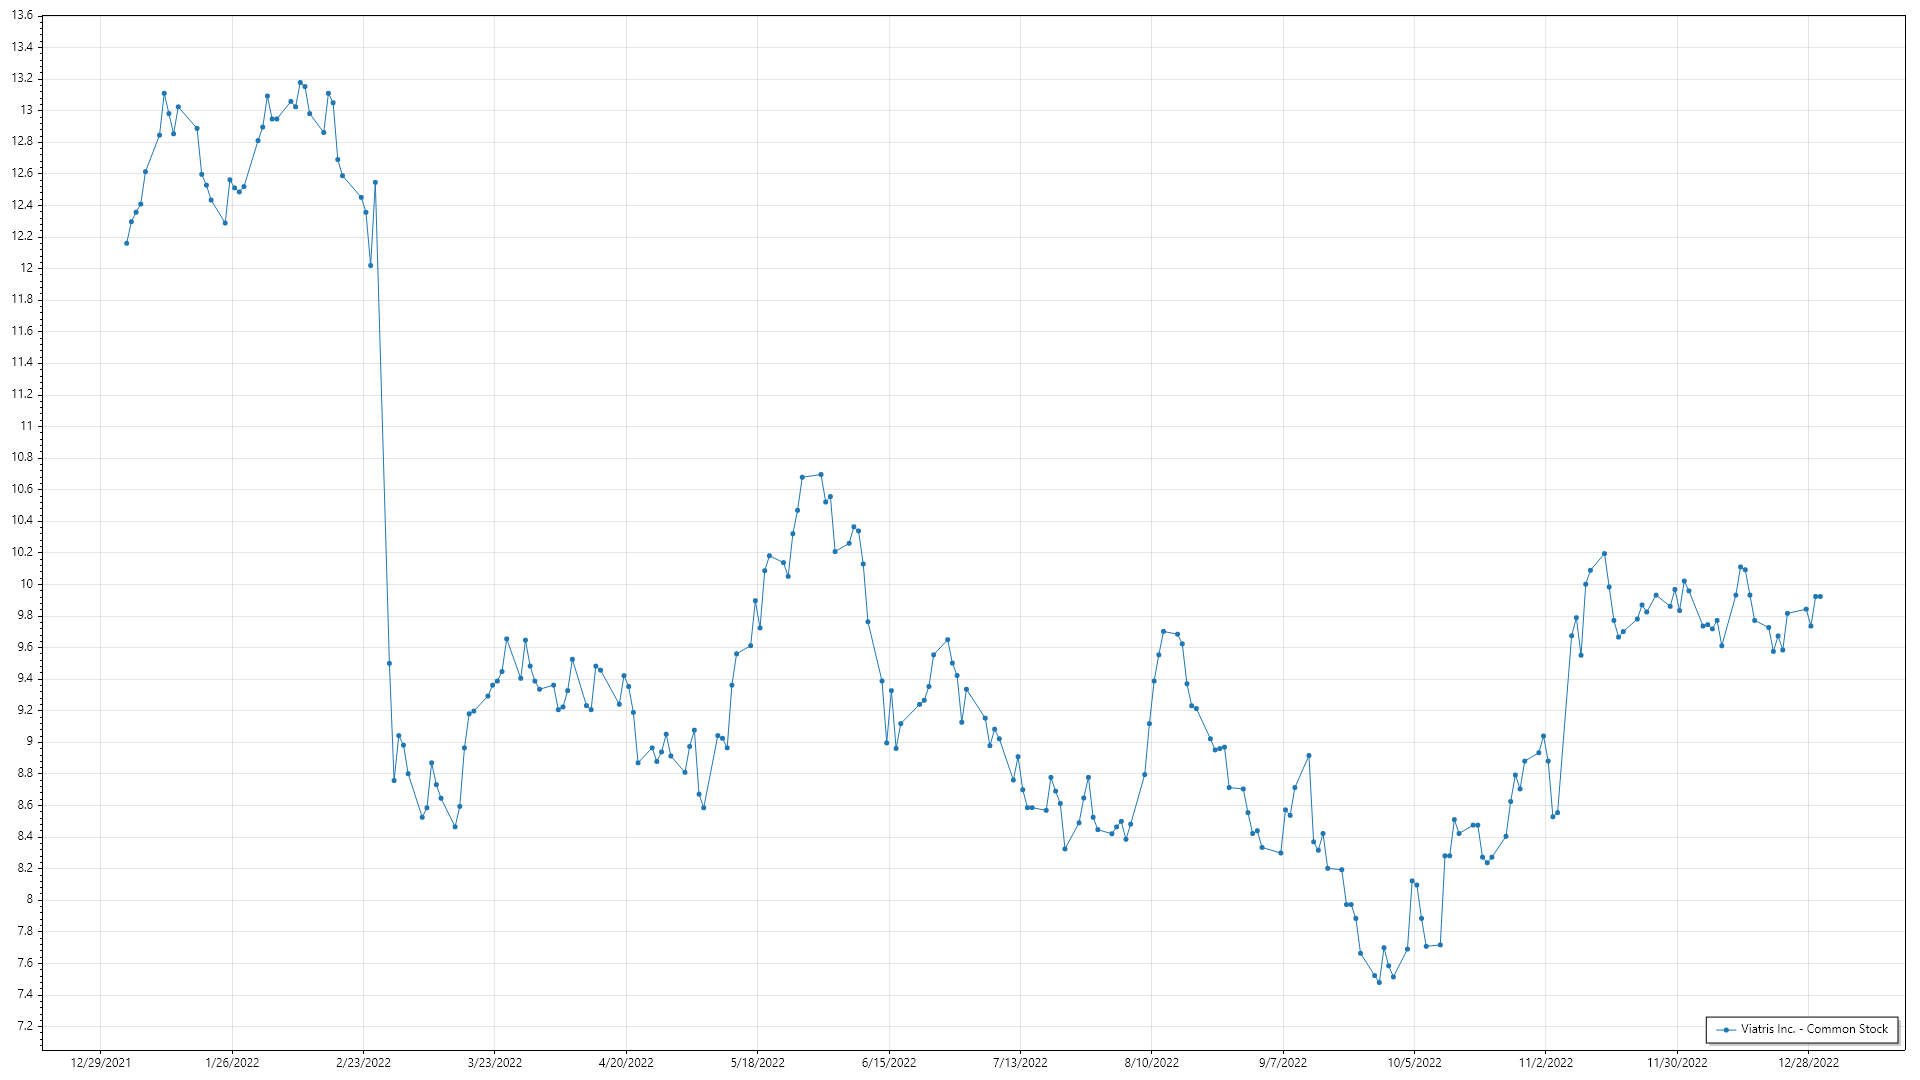Click the 12/29/2021 x-axis date label
Image resolution: width=1920 pixels, height=1080 pixels.
point(100,1062)
